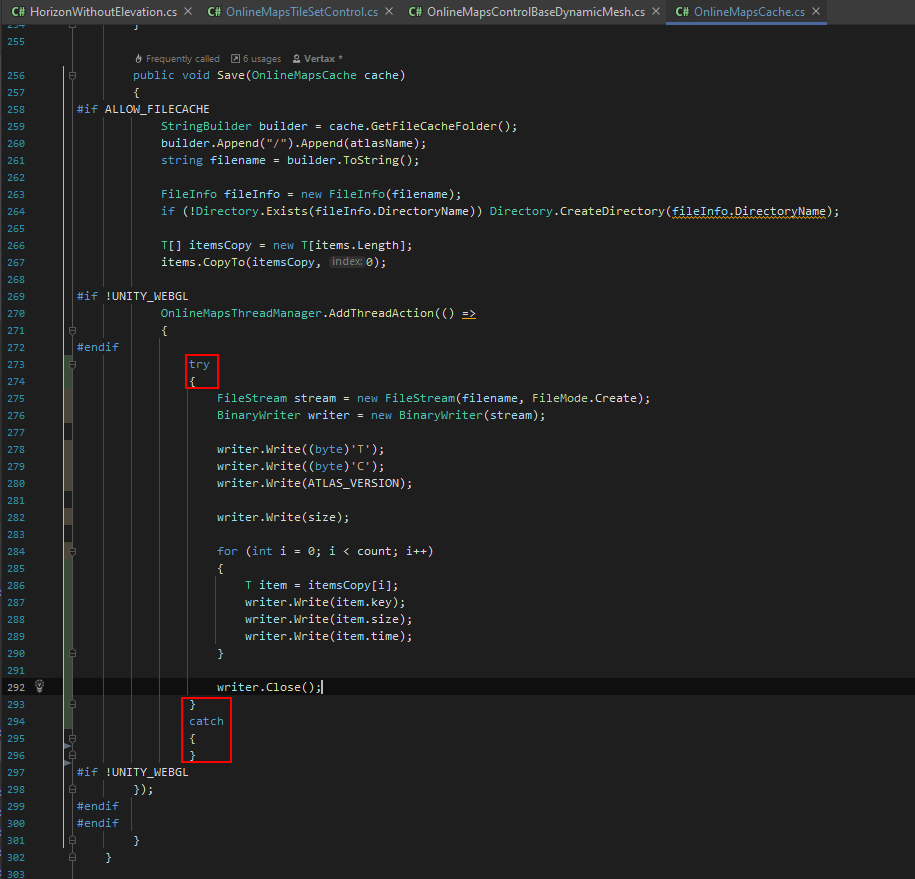Click line number 256 in the gutter
The image size is (915, 879).
tap(16, 75)
